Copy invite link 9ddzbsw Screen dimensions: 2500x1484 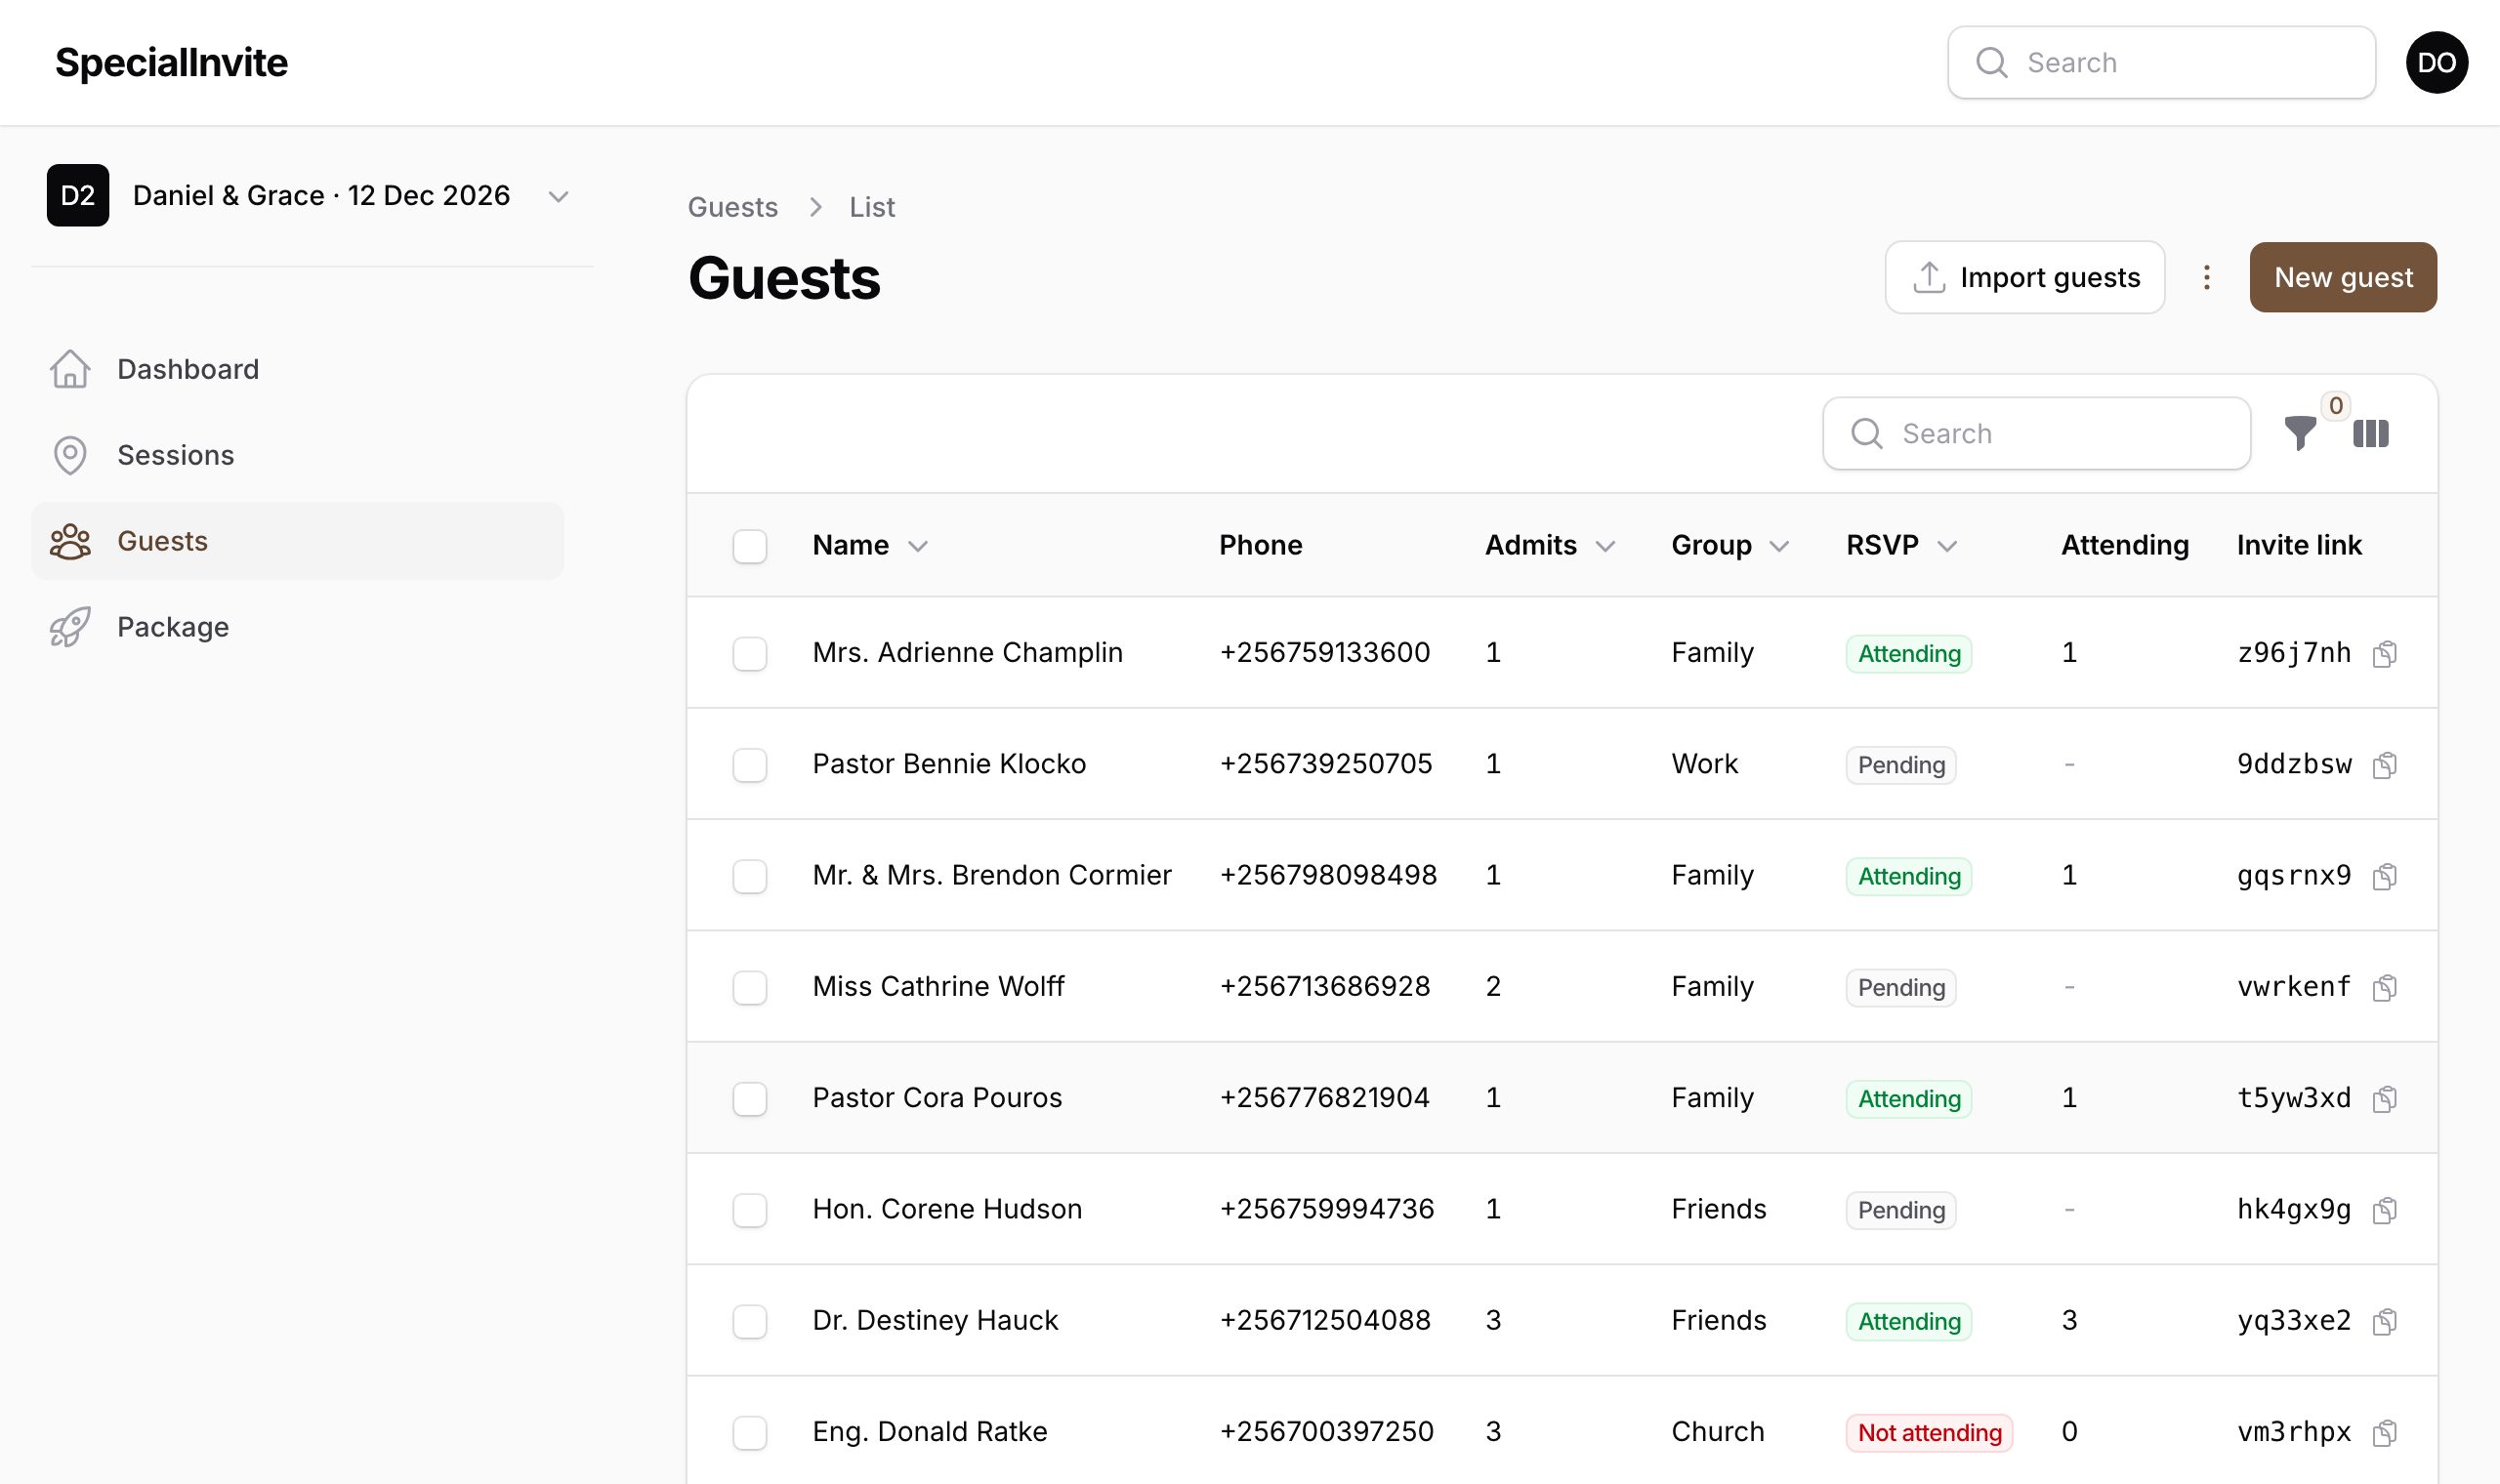click(x=2384, y=765)
